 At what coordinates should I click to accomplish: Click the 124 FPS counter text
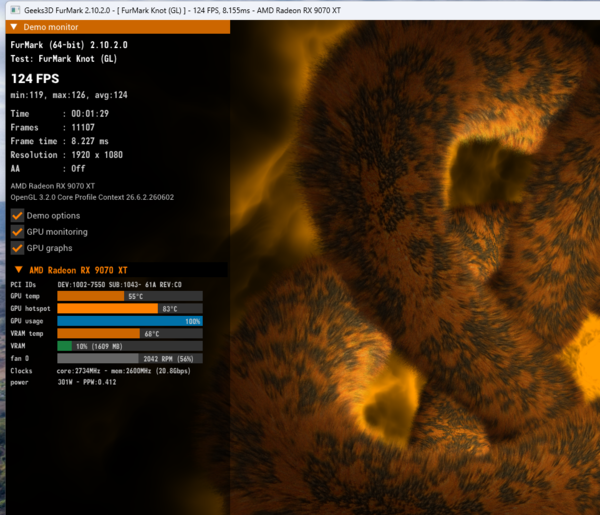[x=35, y=79]
